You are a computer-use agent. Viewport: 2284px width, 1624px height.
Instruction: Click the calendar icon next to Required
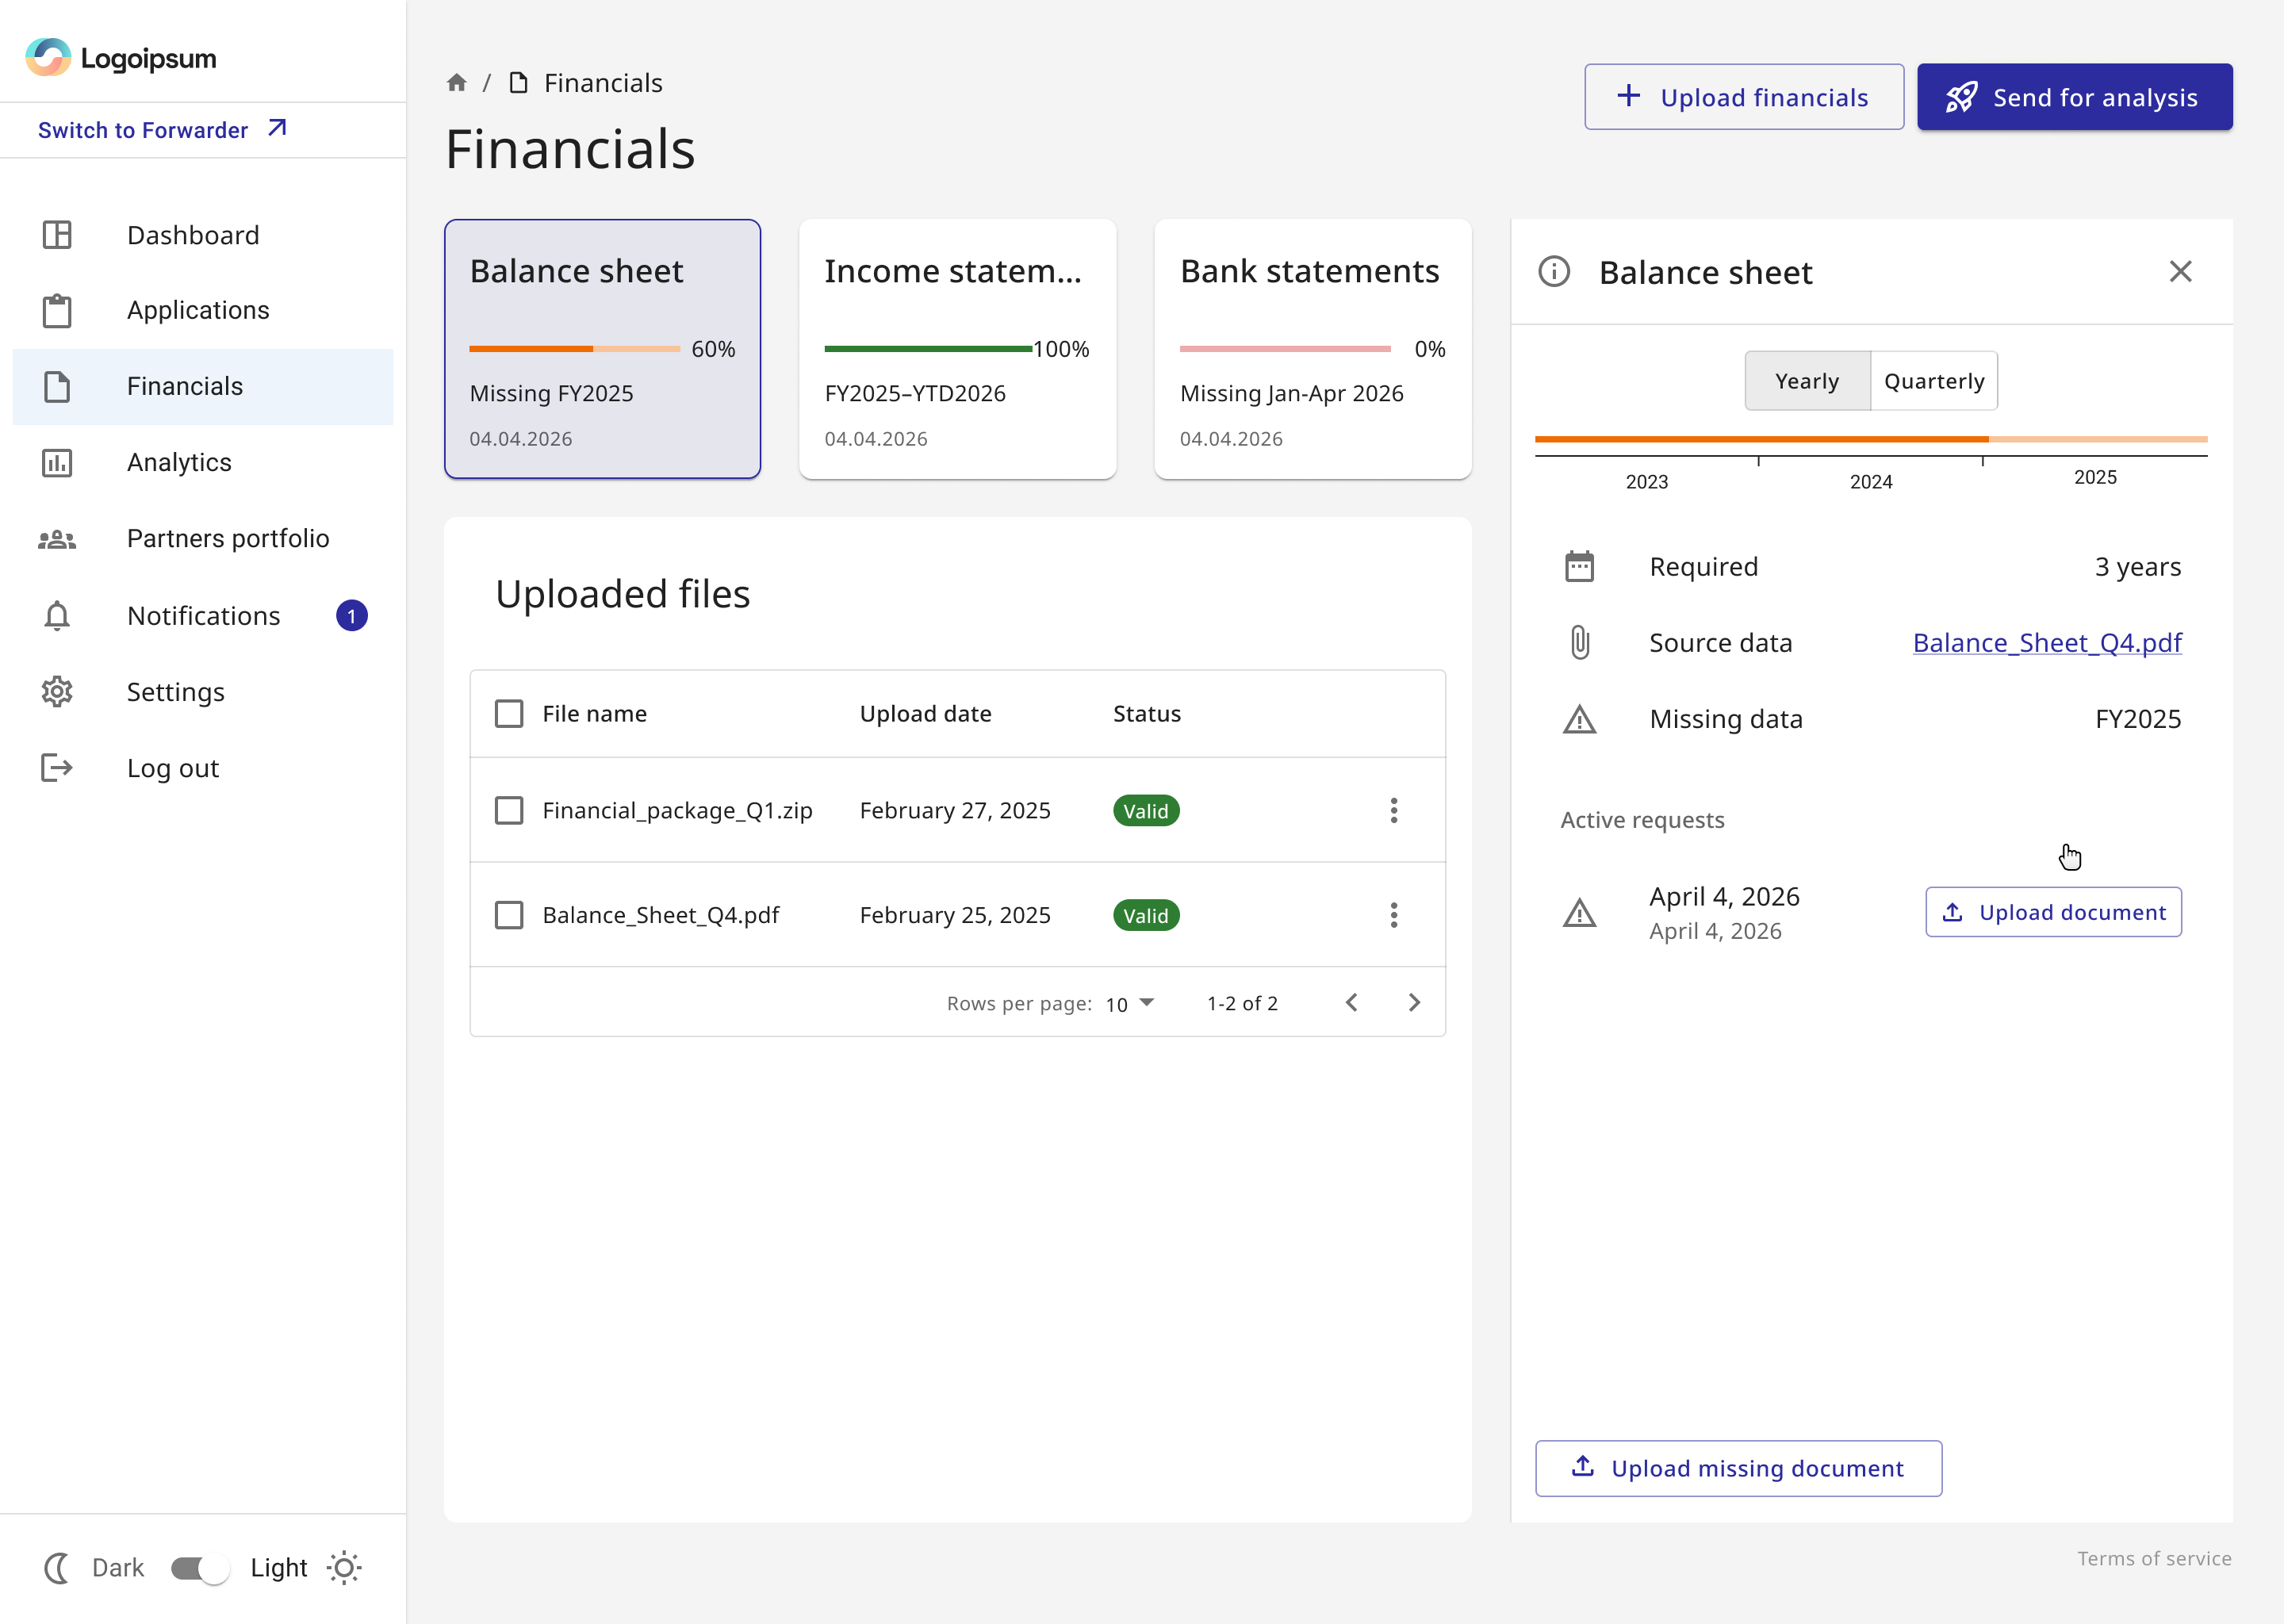click(1579, 566)
